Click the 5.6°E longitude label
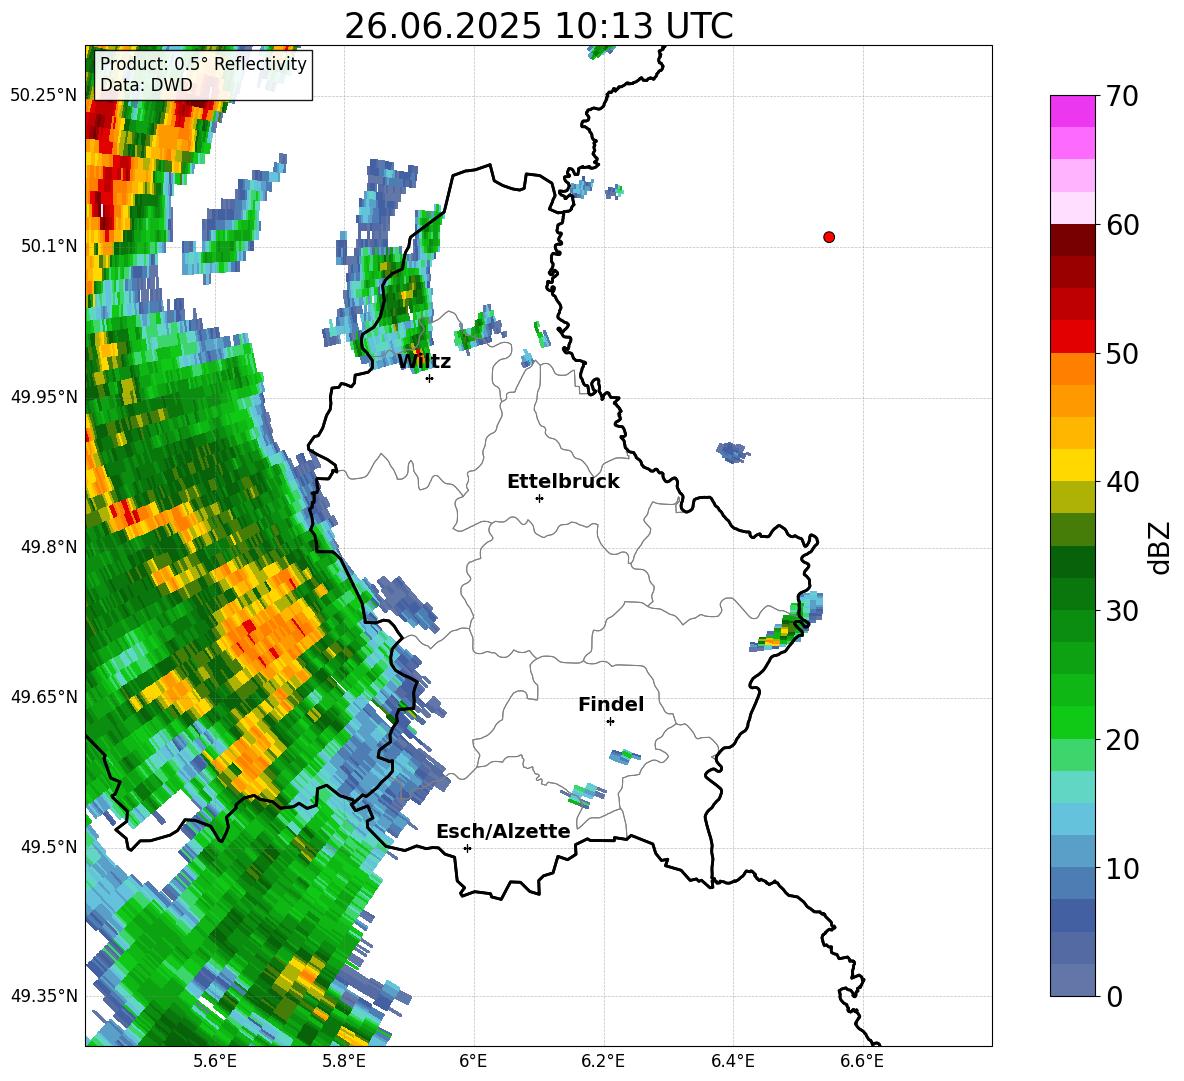1184x1081 pixels. (215, 1061)
